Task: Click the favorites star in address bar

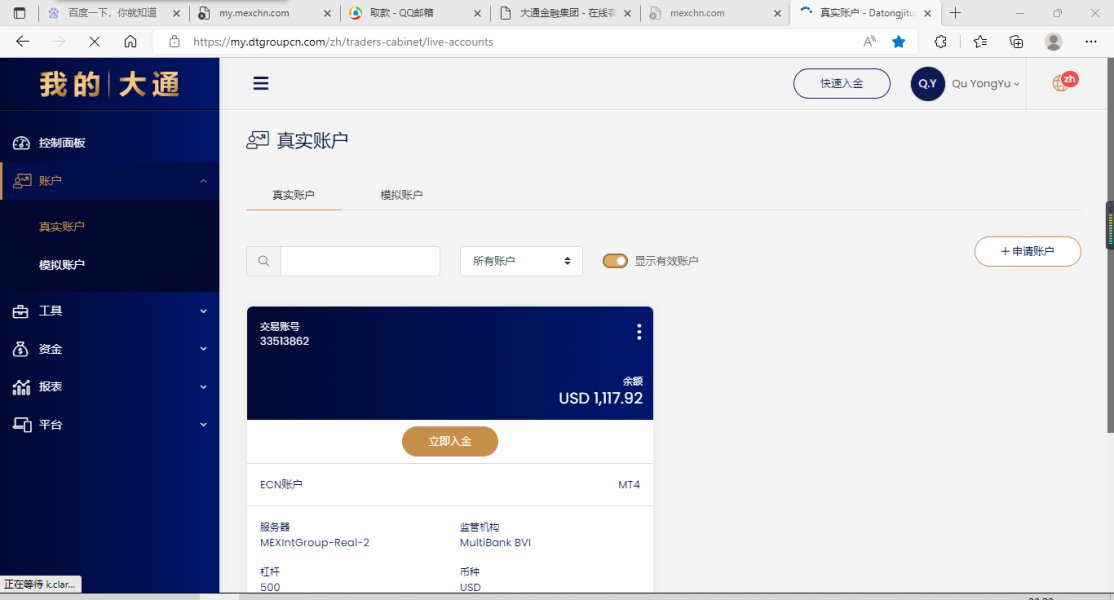Action: [899, 42]
